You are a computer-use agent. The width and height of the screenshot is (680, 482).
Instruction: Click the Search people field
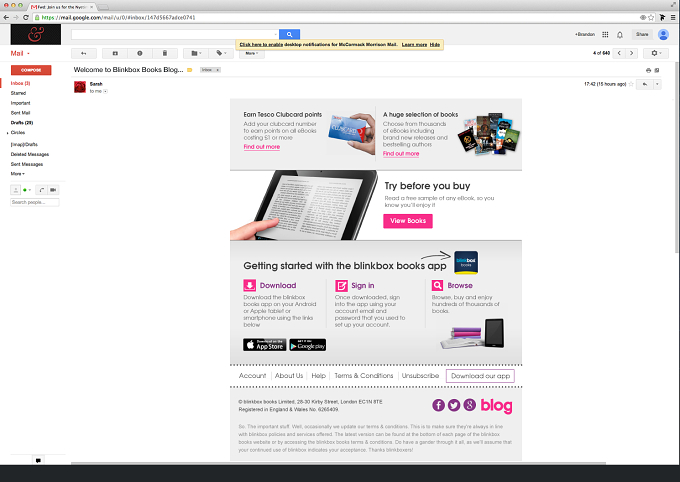[35, 202]
